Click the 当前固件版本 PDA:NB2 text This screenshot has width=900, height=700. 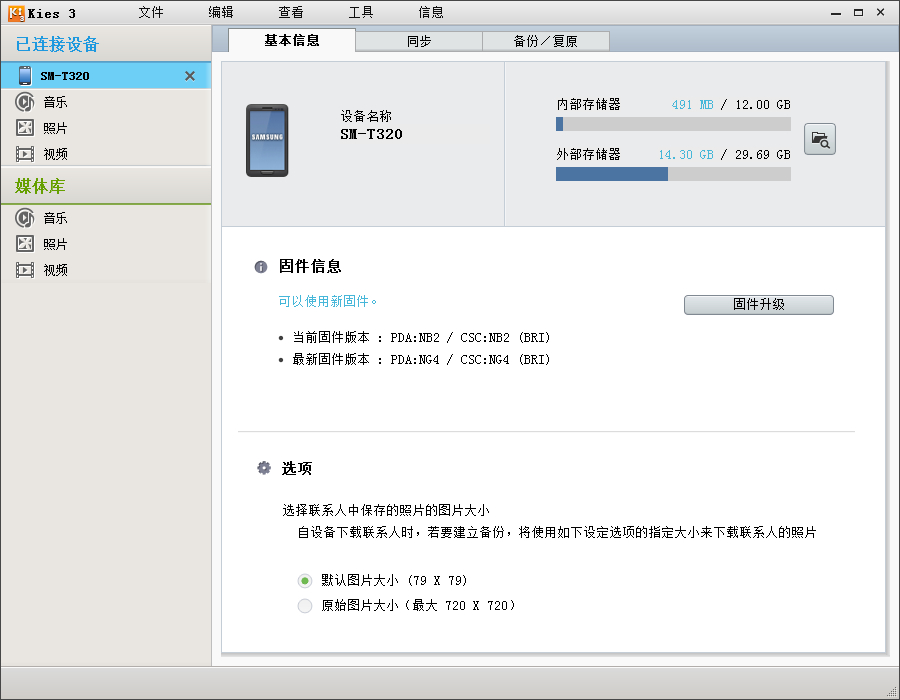(421, 337)
